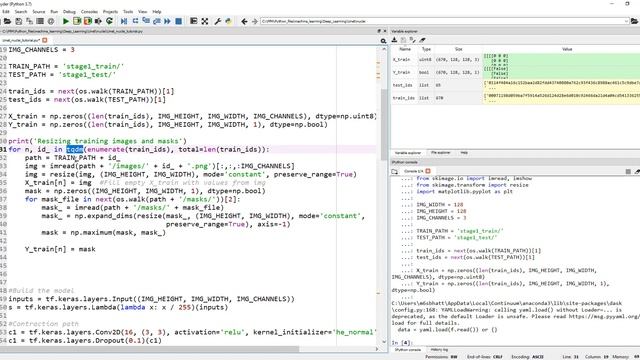
Task: Close the unet_nuclei_tutorial.py tab
Action: pos(44,40)
